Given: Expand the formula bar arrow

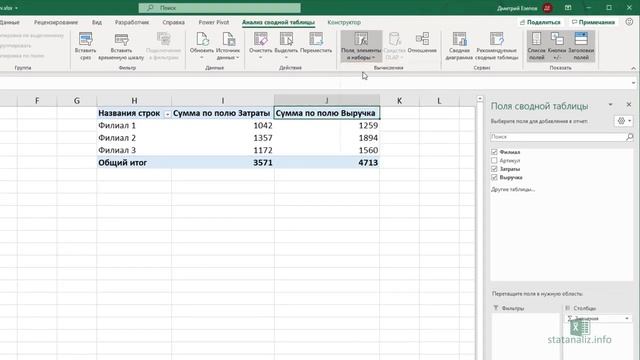Looking at the screenshot, I should click(x=633, y=83).
